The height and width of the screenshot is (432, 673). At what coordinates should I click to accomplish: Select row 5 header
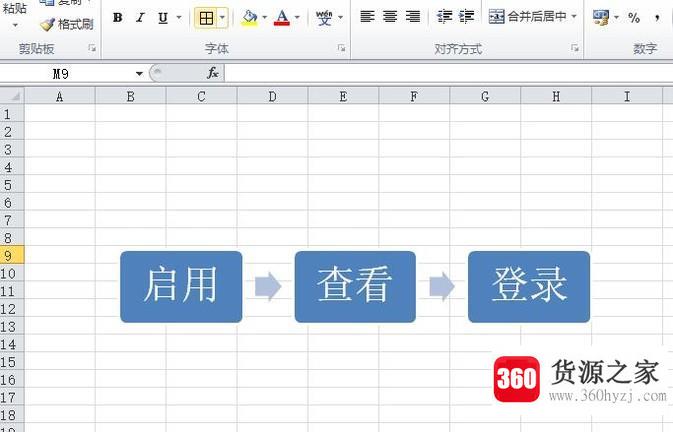(x=12, y=185)
